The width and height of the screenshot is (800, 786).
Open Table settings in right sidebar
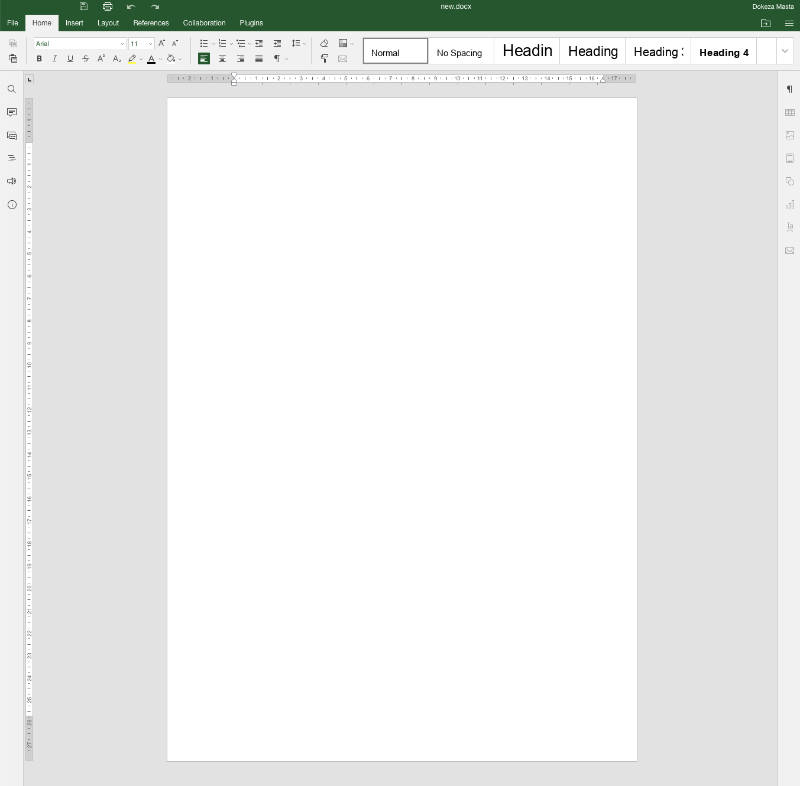789,112
